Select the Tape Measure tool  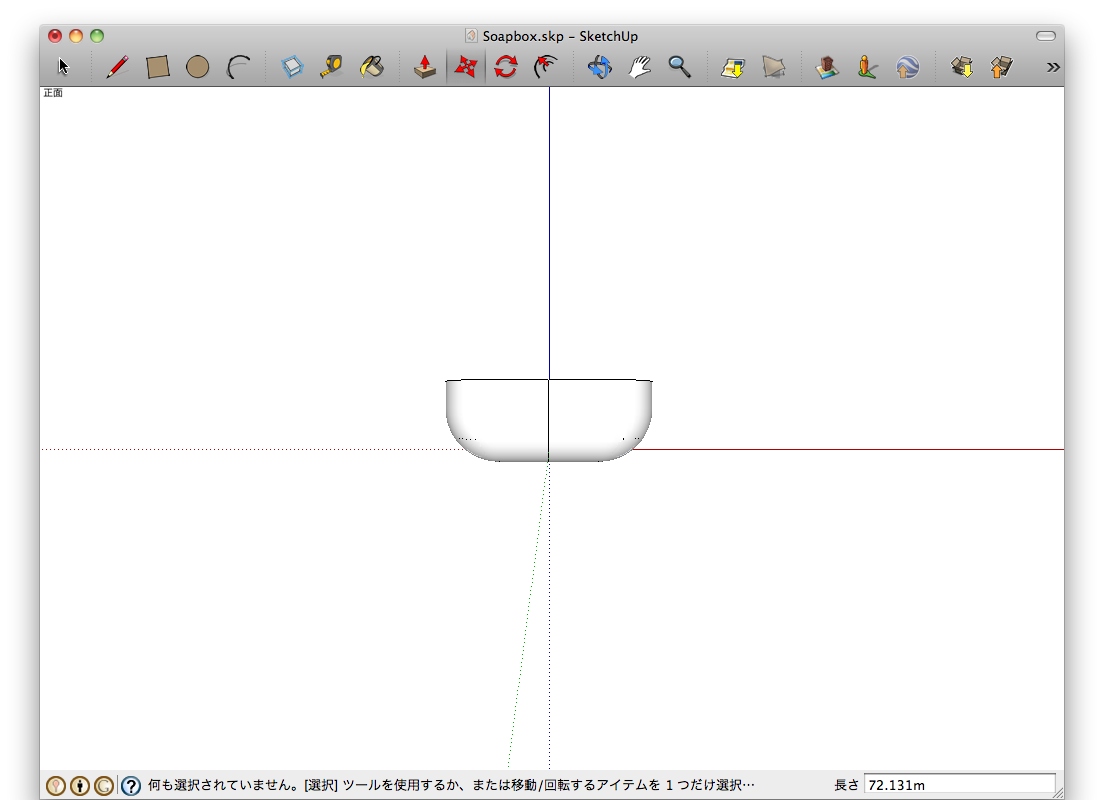pyautogui.click(x=331, y=67)
